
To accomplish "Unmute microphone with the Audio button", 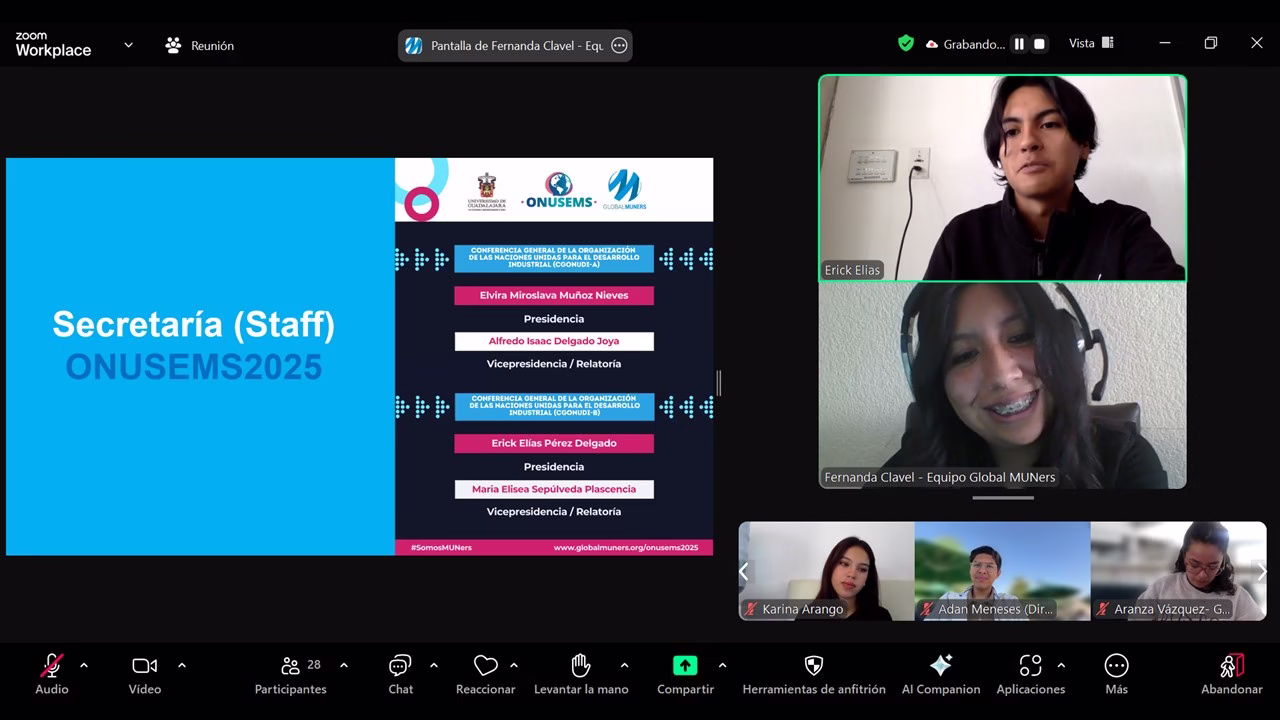I will (51, 667).
